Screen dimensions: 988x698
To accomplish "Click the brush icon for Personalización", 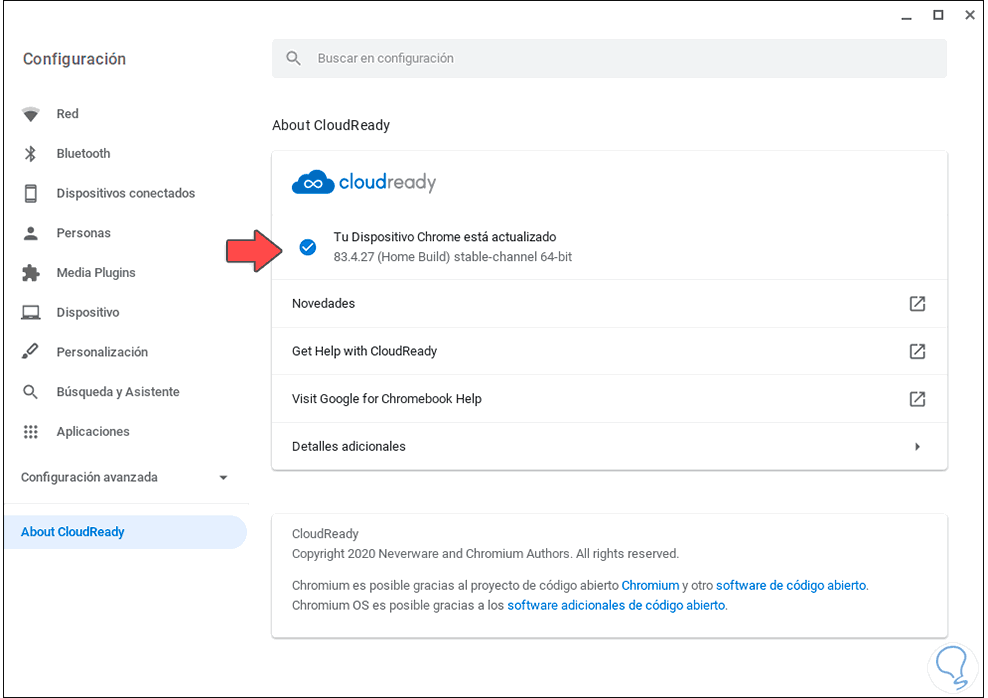I will coord(31,352).
